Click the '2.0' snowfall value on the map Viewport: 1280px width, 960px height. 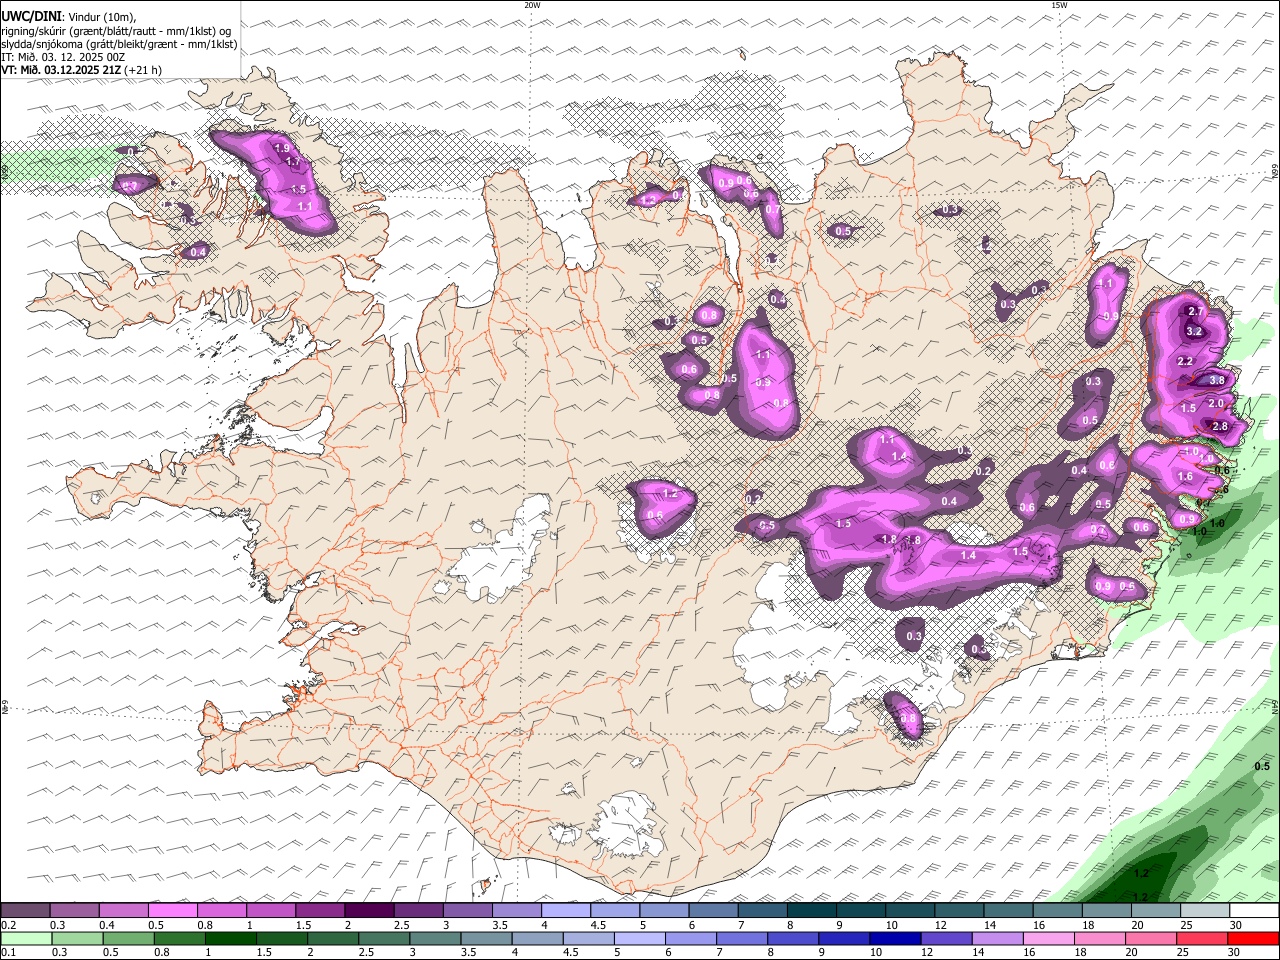[x=1216, y=403]
